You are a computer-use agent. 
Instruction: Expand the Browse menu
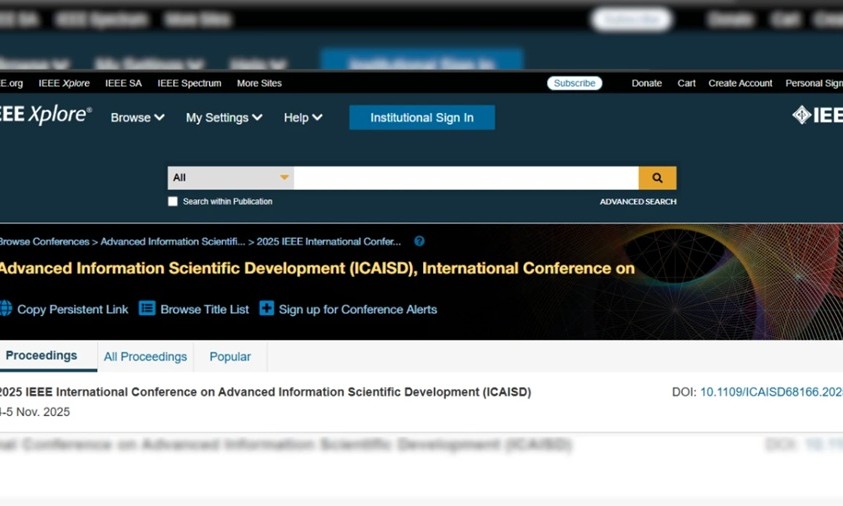pos(137,118)
